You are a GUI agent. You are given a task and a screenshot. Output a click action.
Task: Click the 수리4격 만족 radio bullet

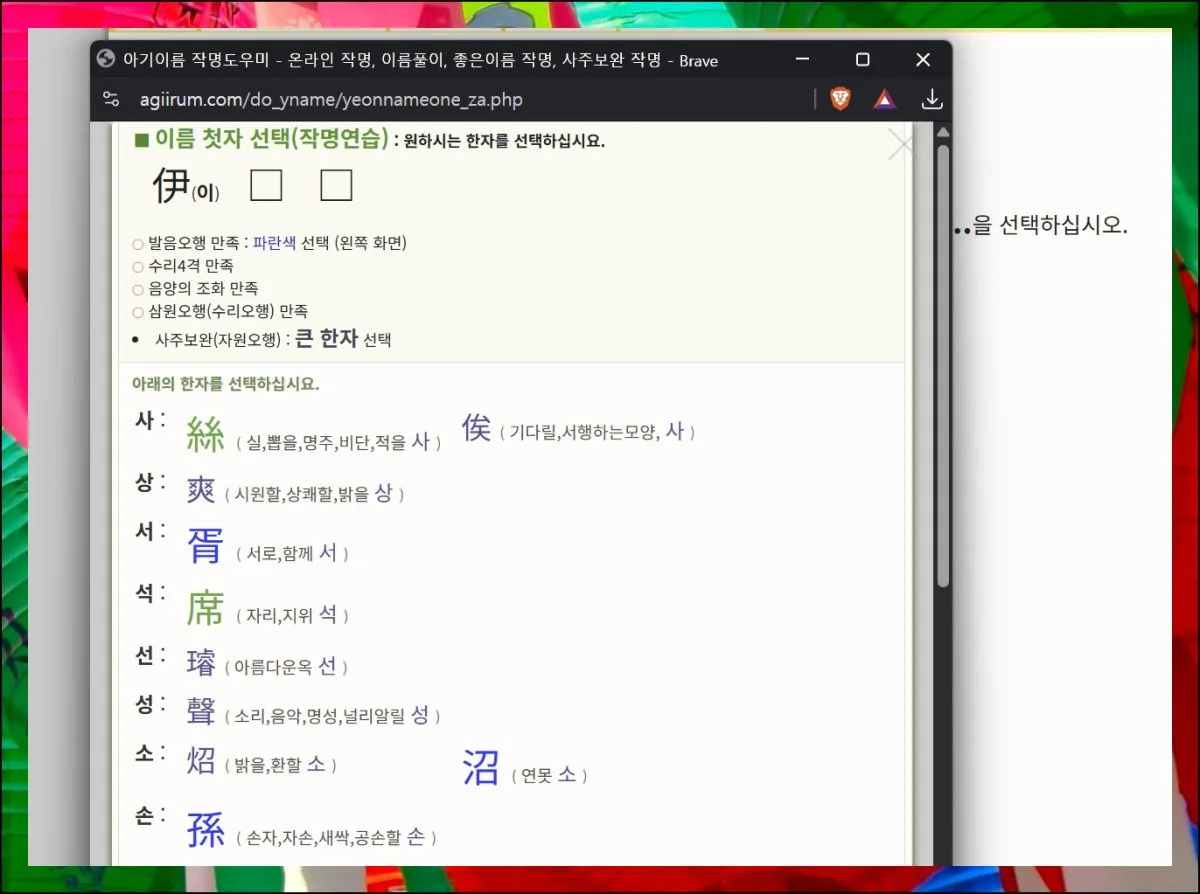click(x=138, y=267)
